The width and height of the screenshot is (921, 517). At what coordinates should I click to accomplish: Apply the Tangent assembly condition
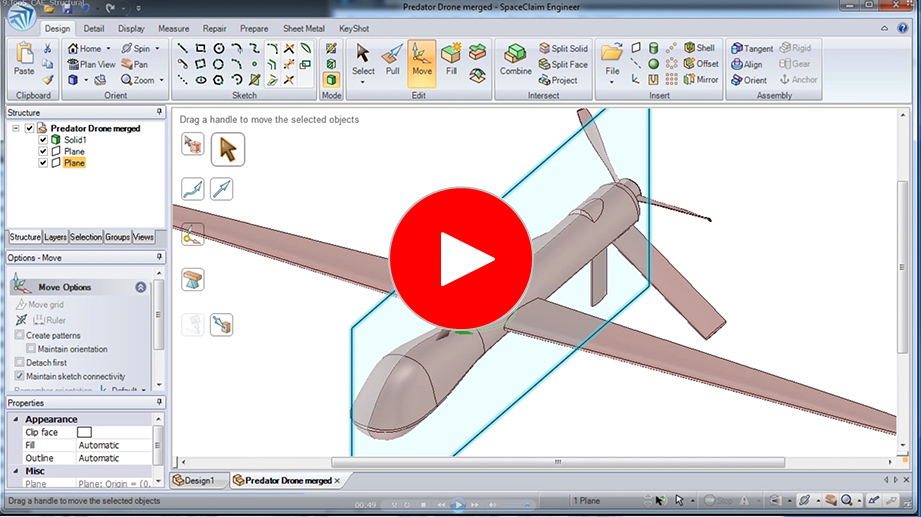tap(752, 48)
